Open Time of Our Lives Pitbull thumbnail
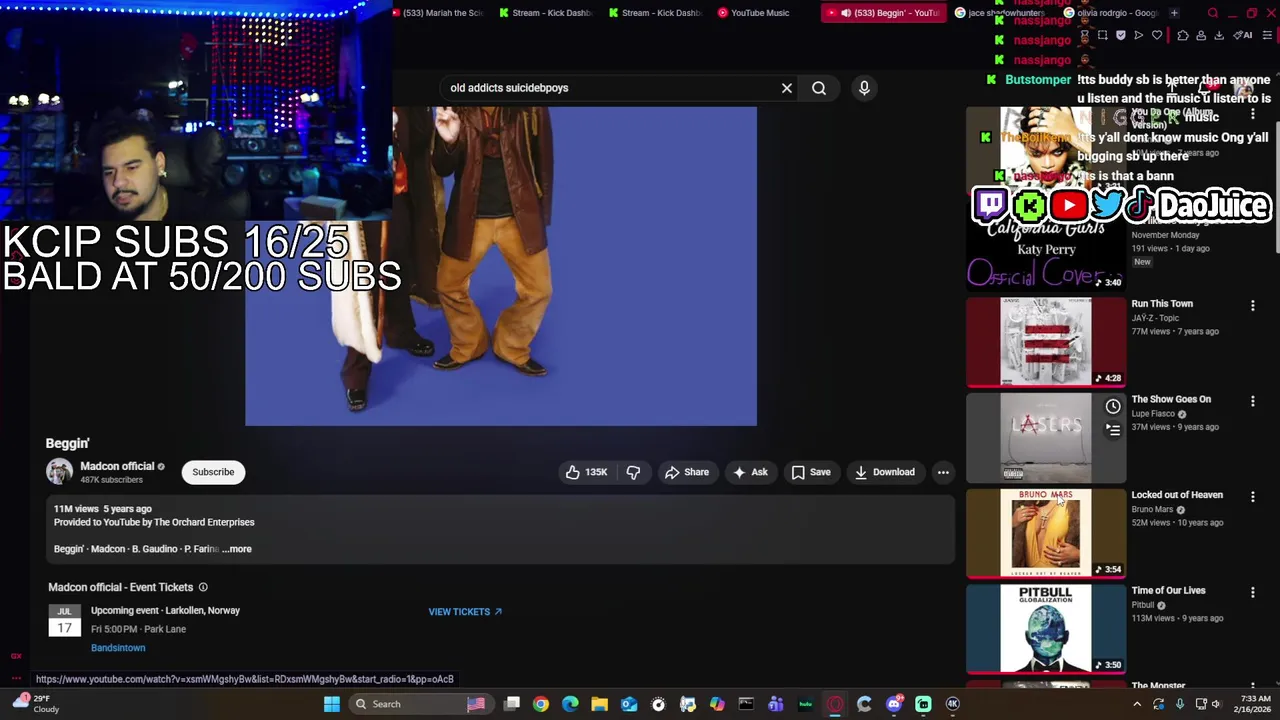 1046,628
